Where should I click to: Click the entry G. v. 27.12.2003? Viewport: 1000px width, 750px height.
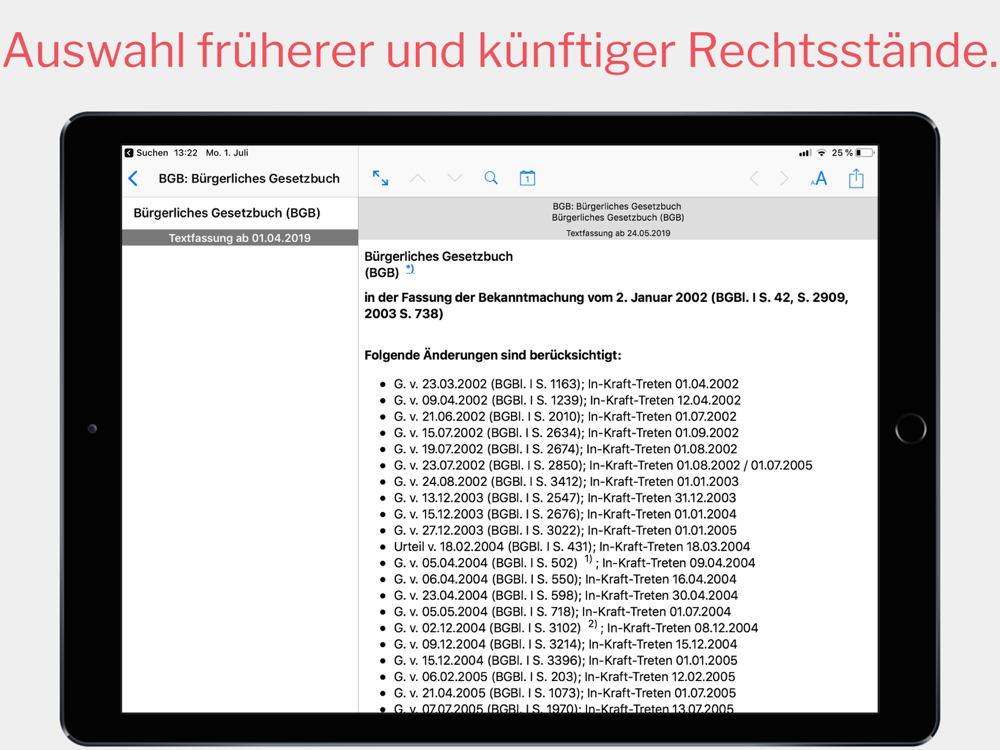click(x=565, y=531)
